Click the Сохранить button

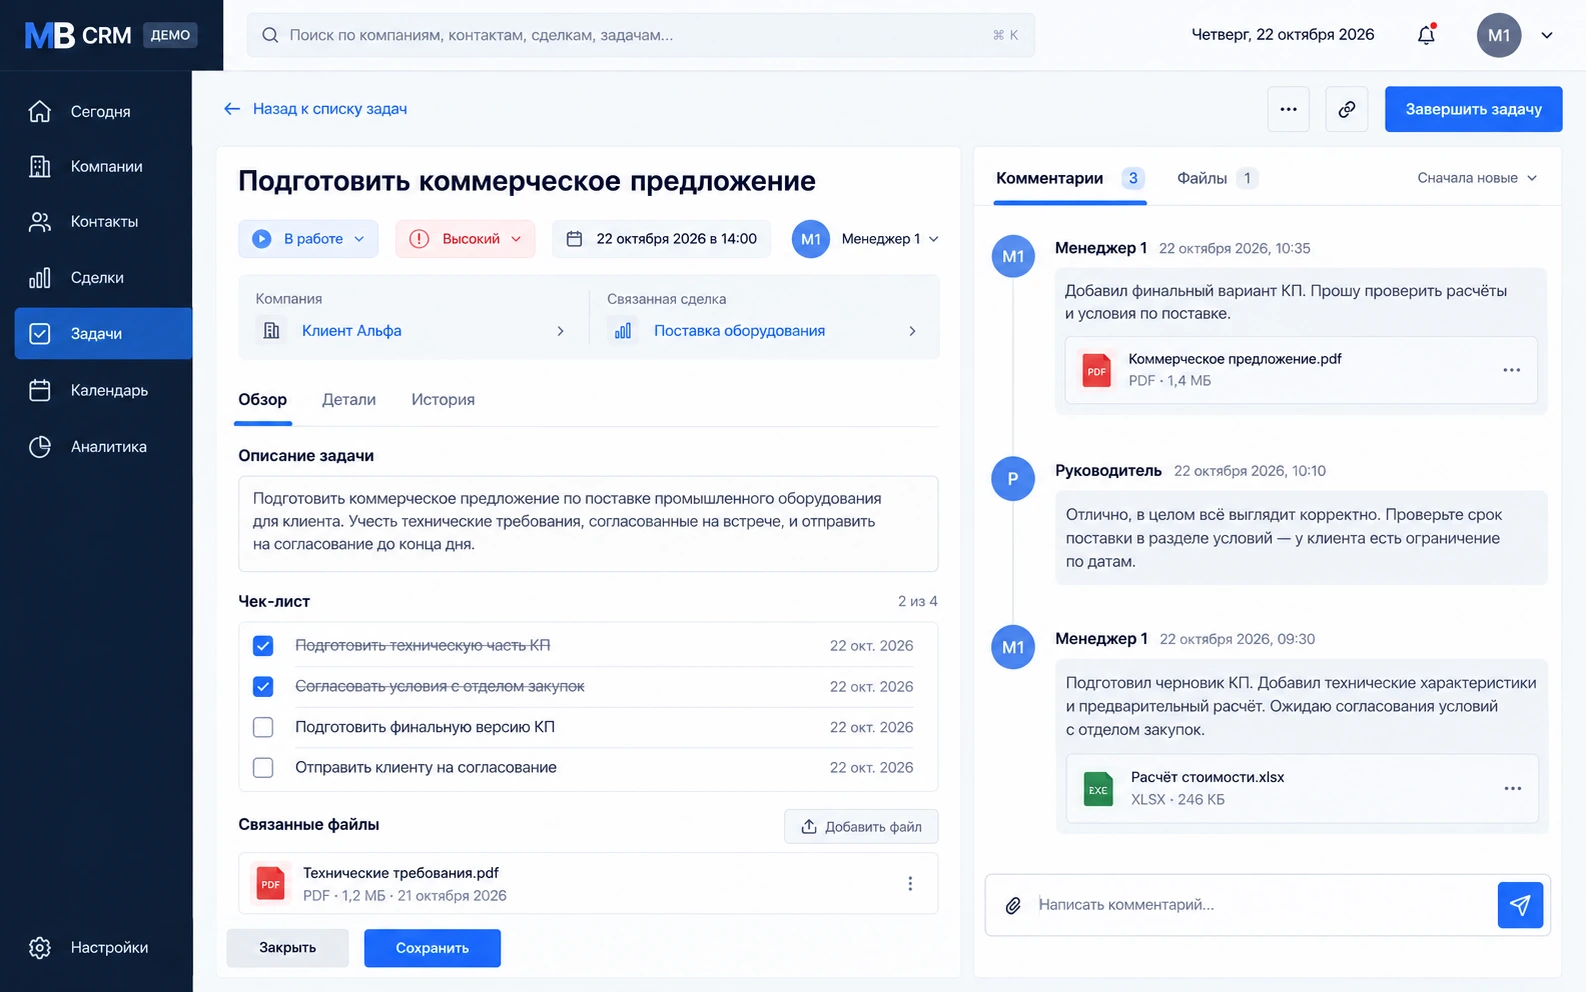pyautogui.click(x=432, y=948)
